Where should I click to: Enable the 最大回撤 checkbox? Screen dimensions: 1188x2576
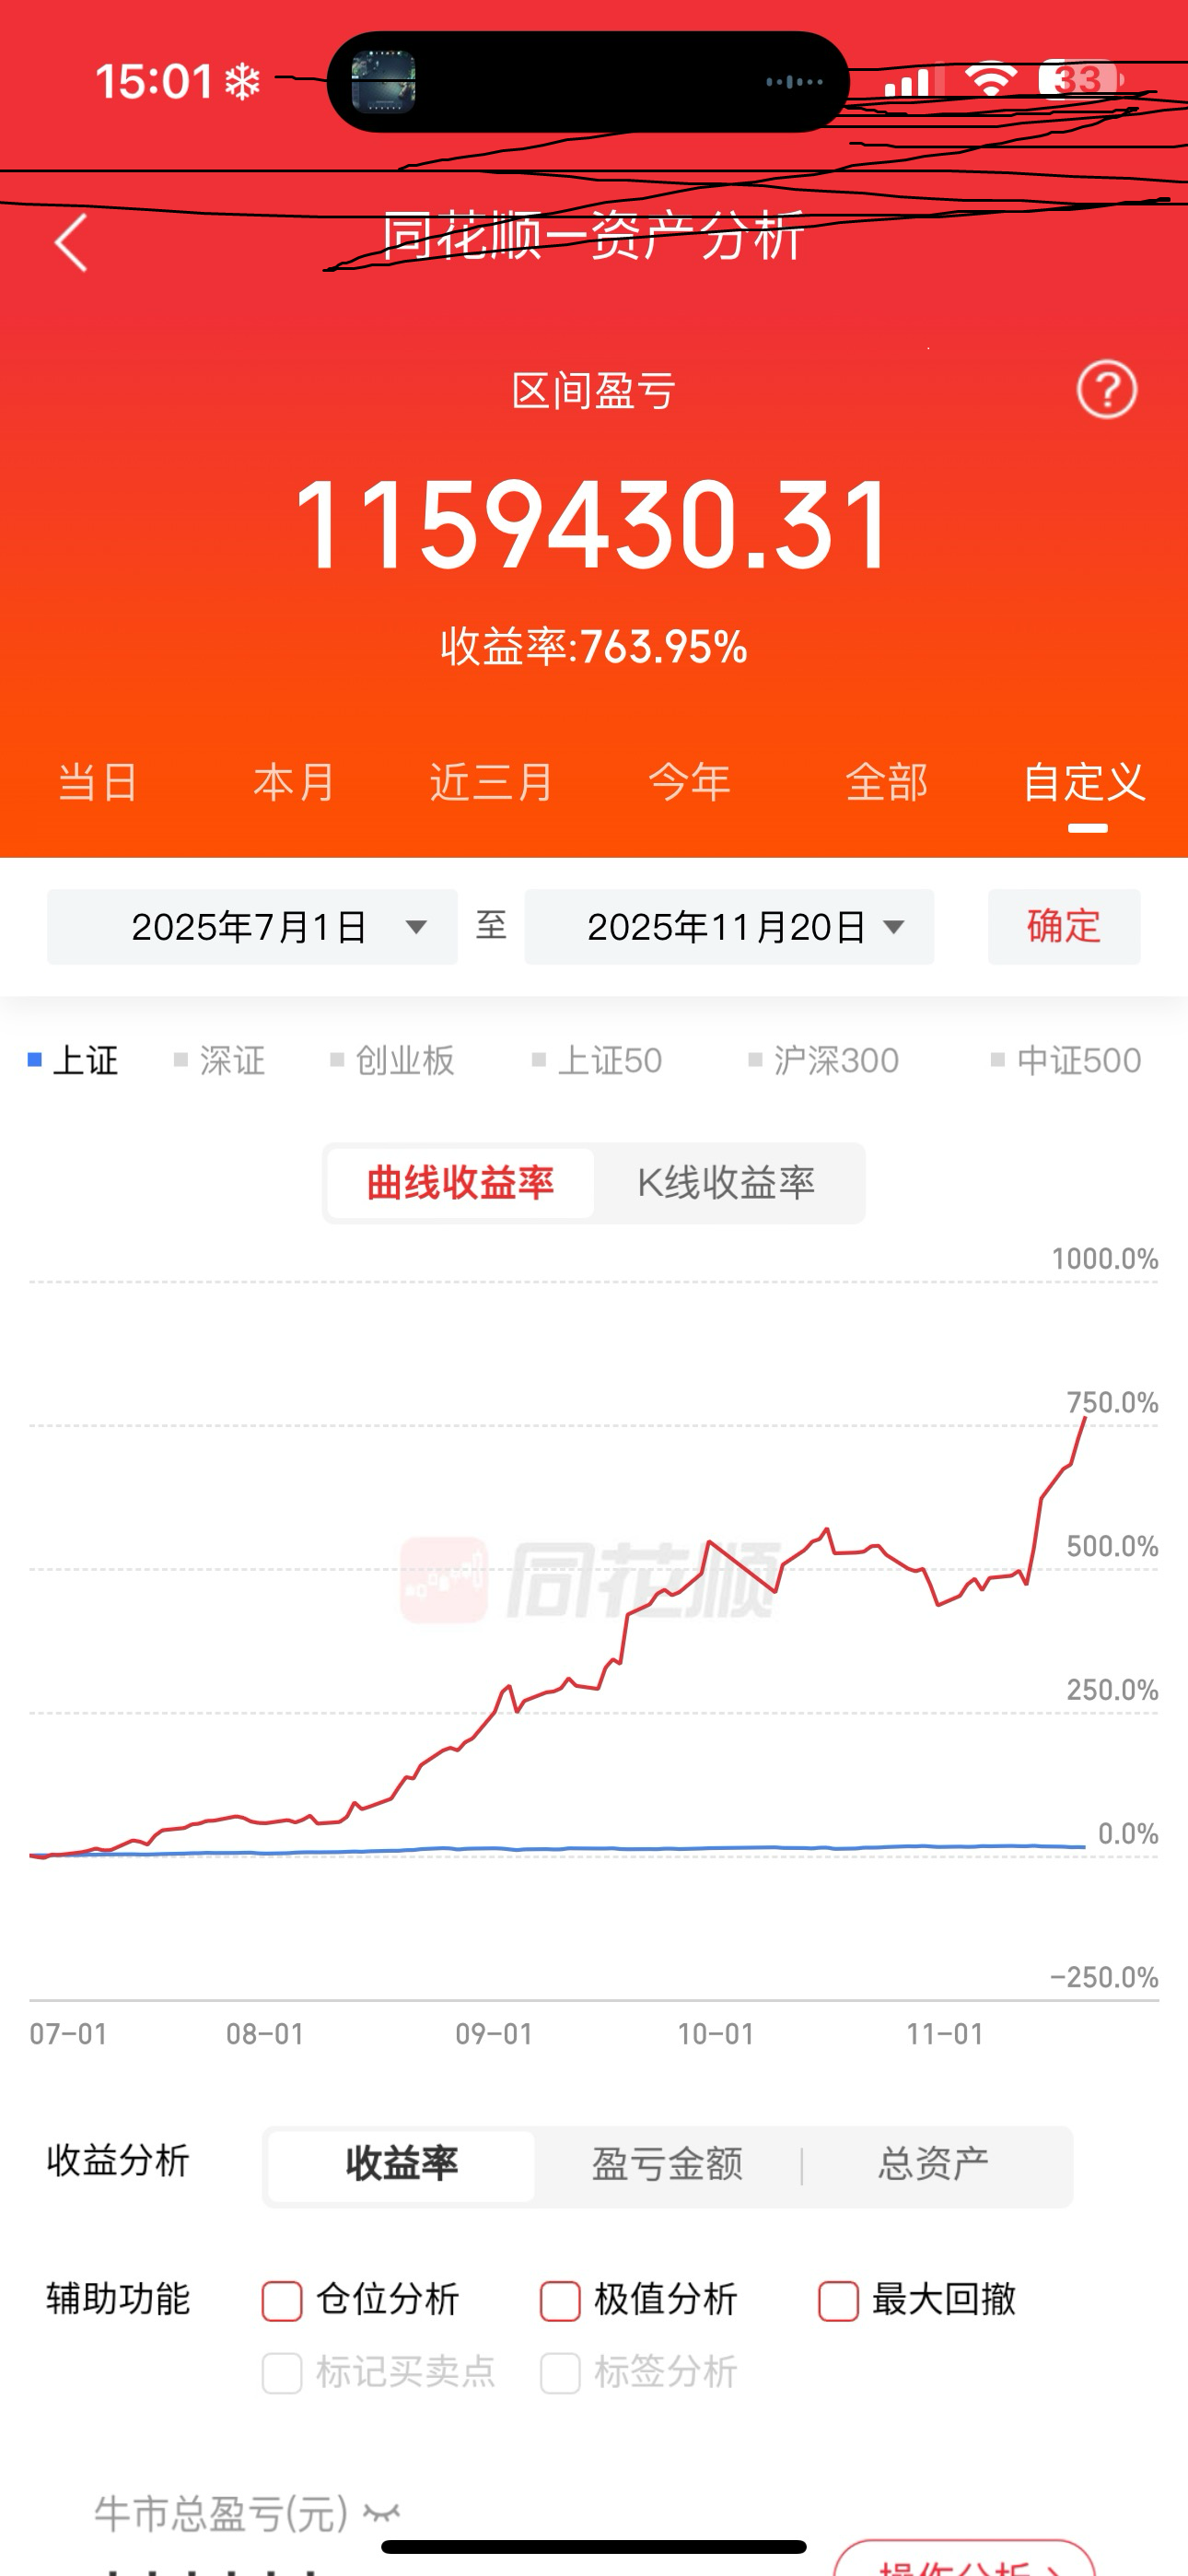coord(838,2300)
